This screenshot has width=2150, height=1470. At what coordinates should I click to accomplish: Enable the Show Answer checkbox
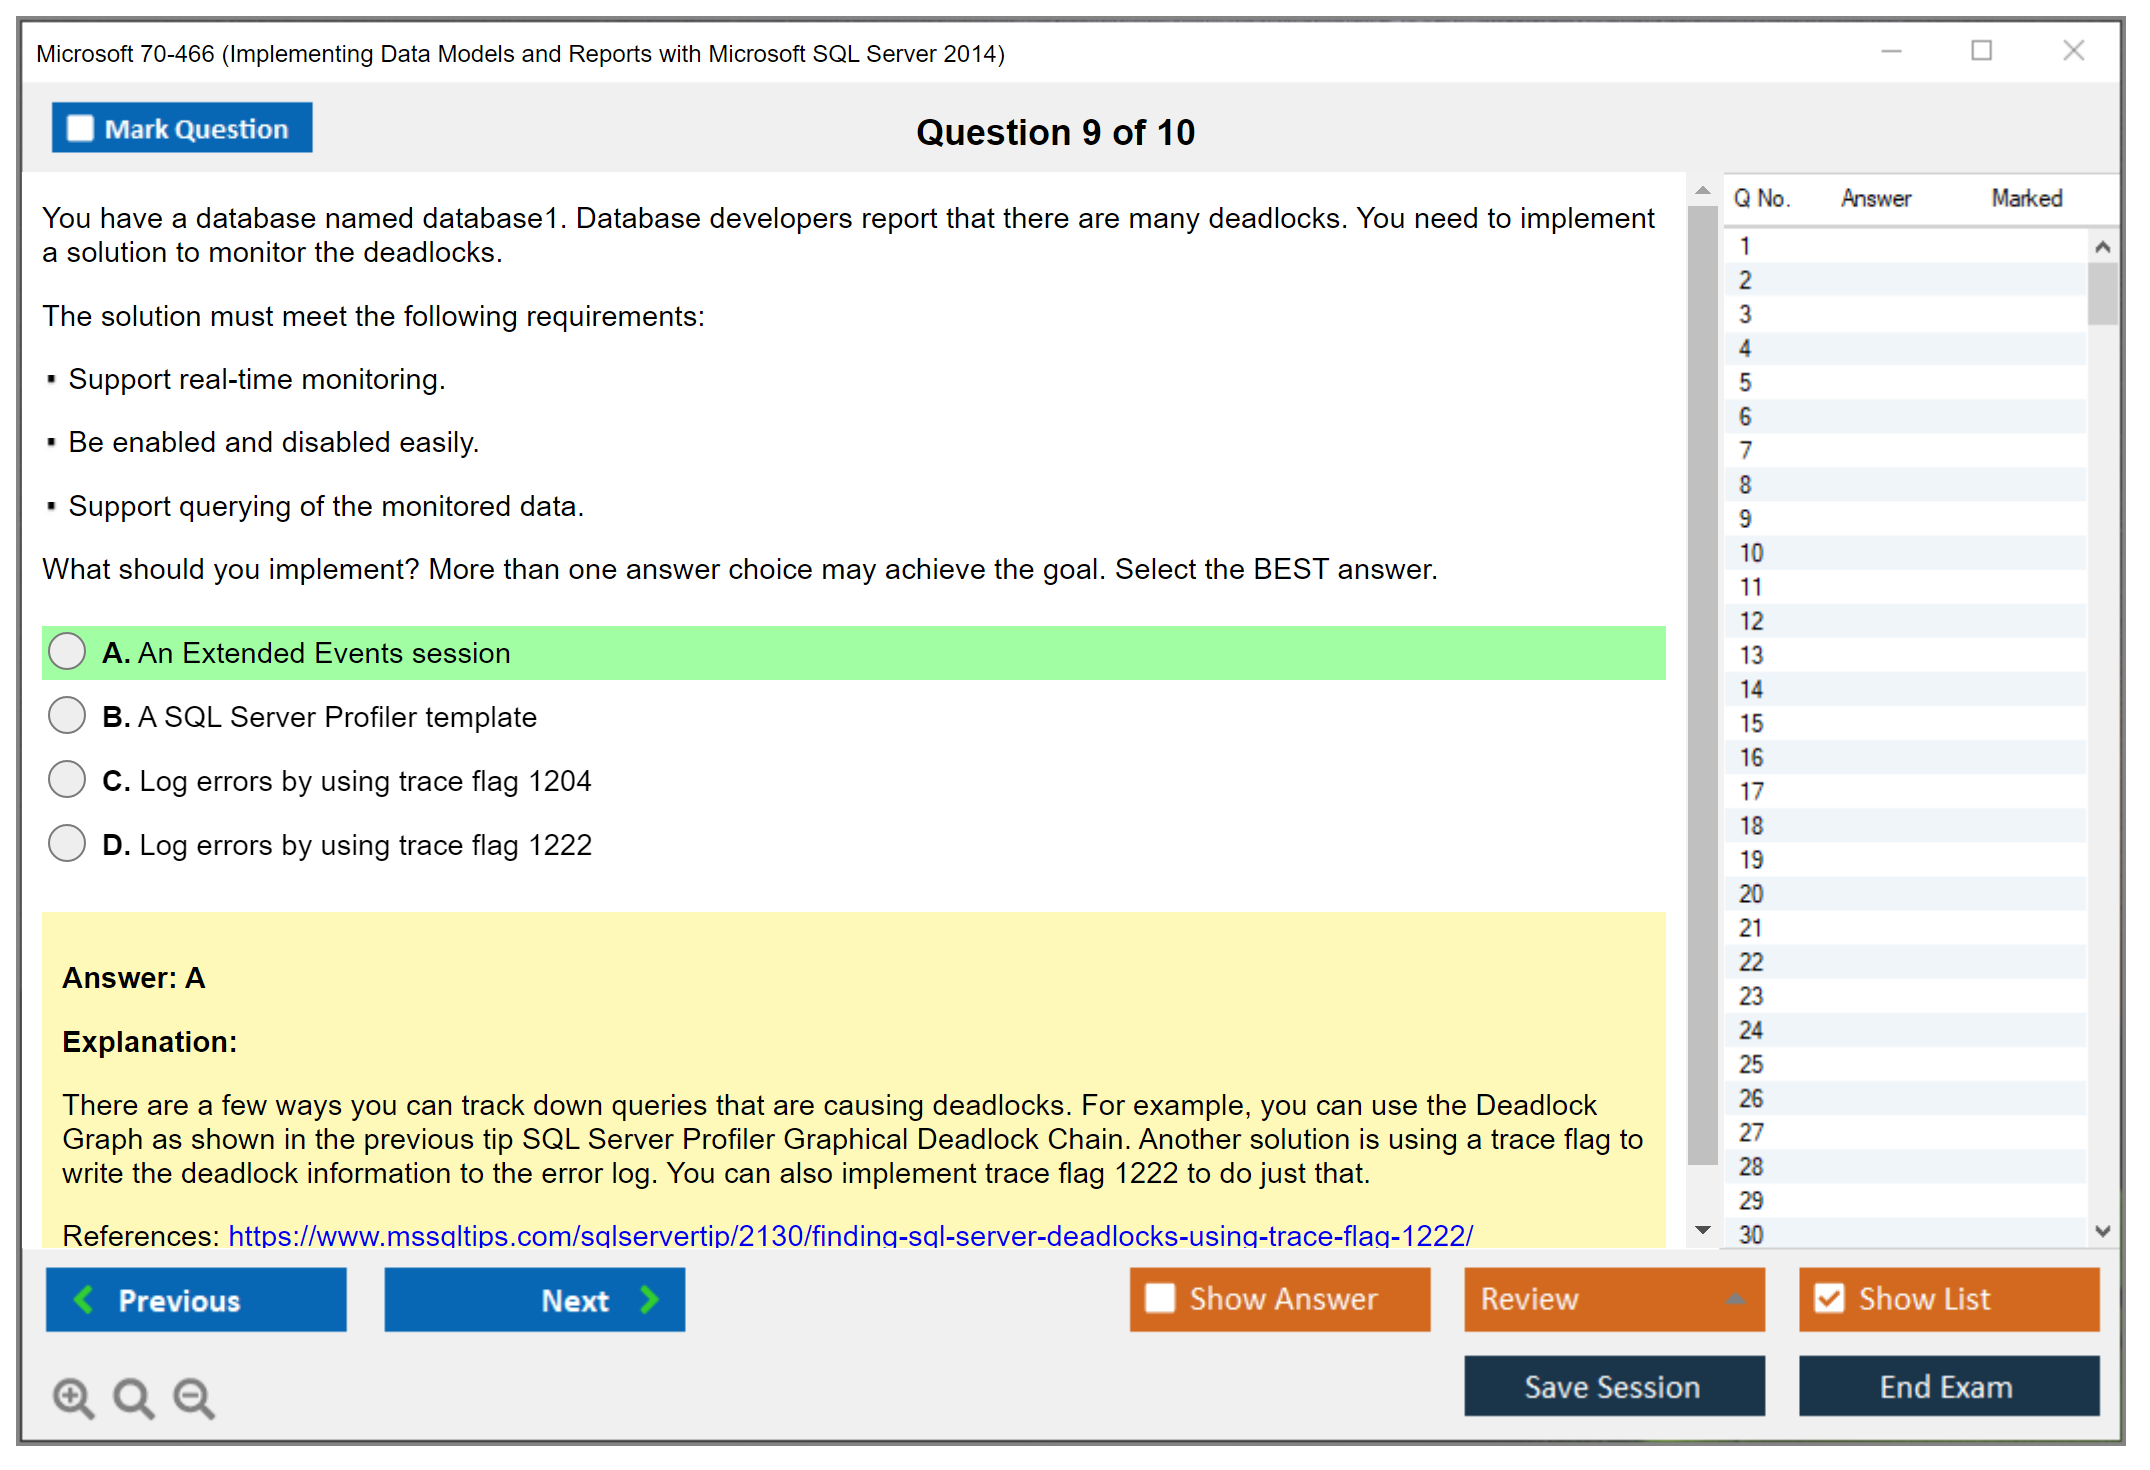click(1160, 1298)
